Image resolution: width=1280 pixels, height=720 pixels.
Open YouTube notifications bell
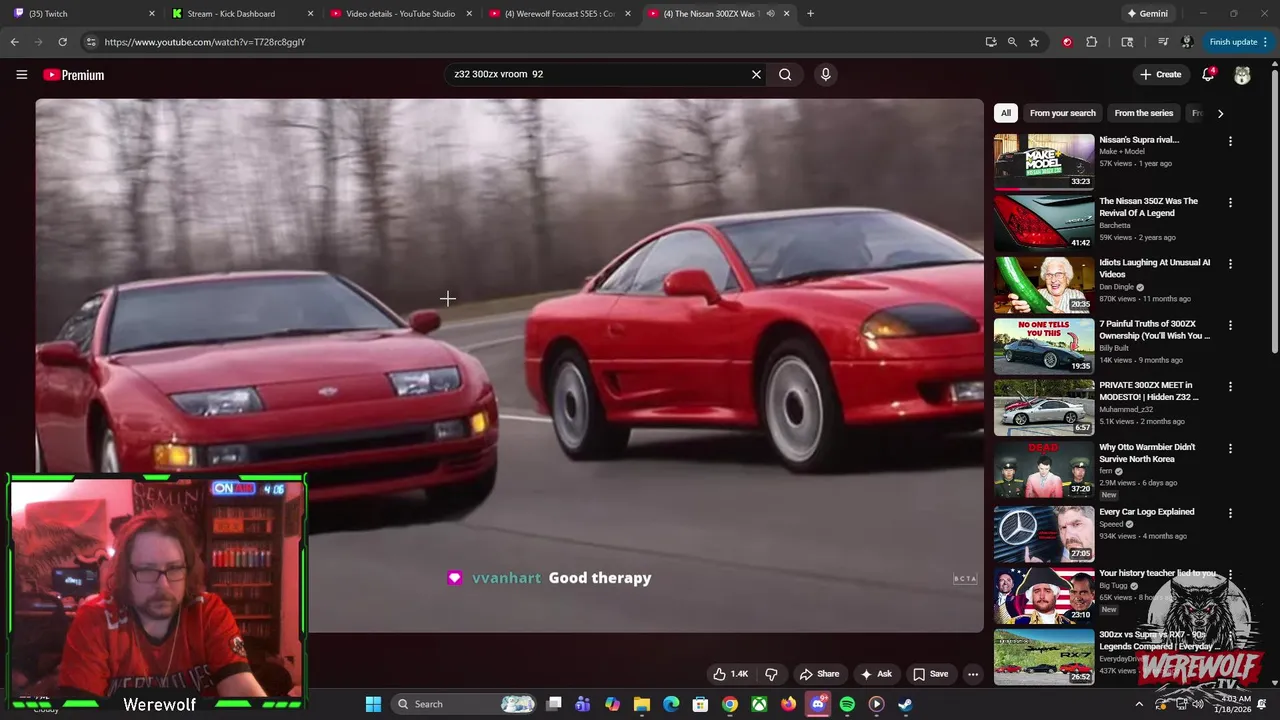point(1208,74)
